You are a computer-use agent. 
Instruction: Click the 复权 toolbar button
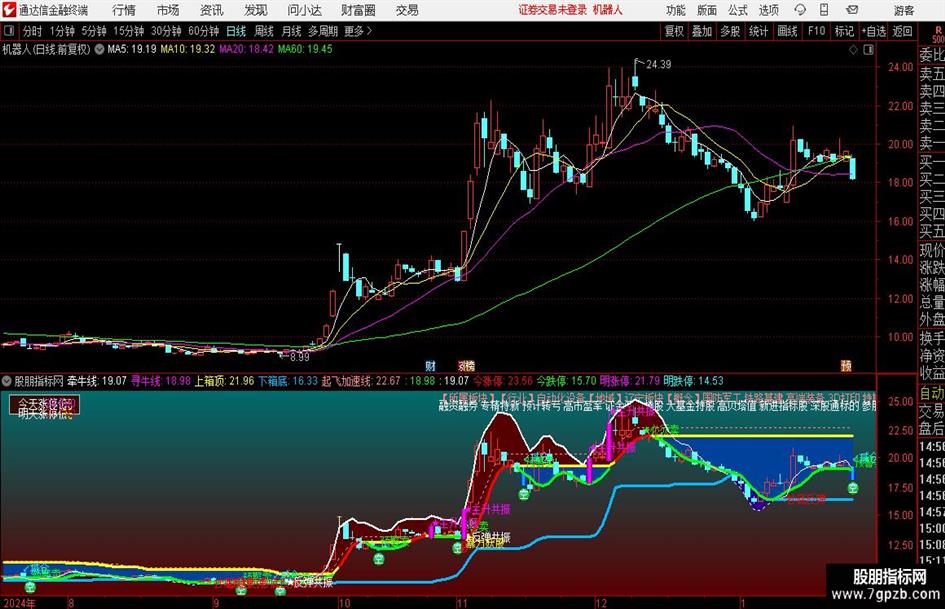(x=674, y=31)
